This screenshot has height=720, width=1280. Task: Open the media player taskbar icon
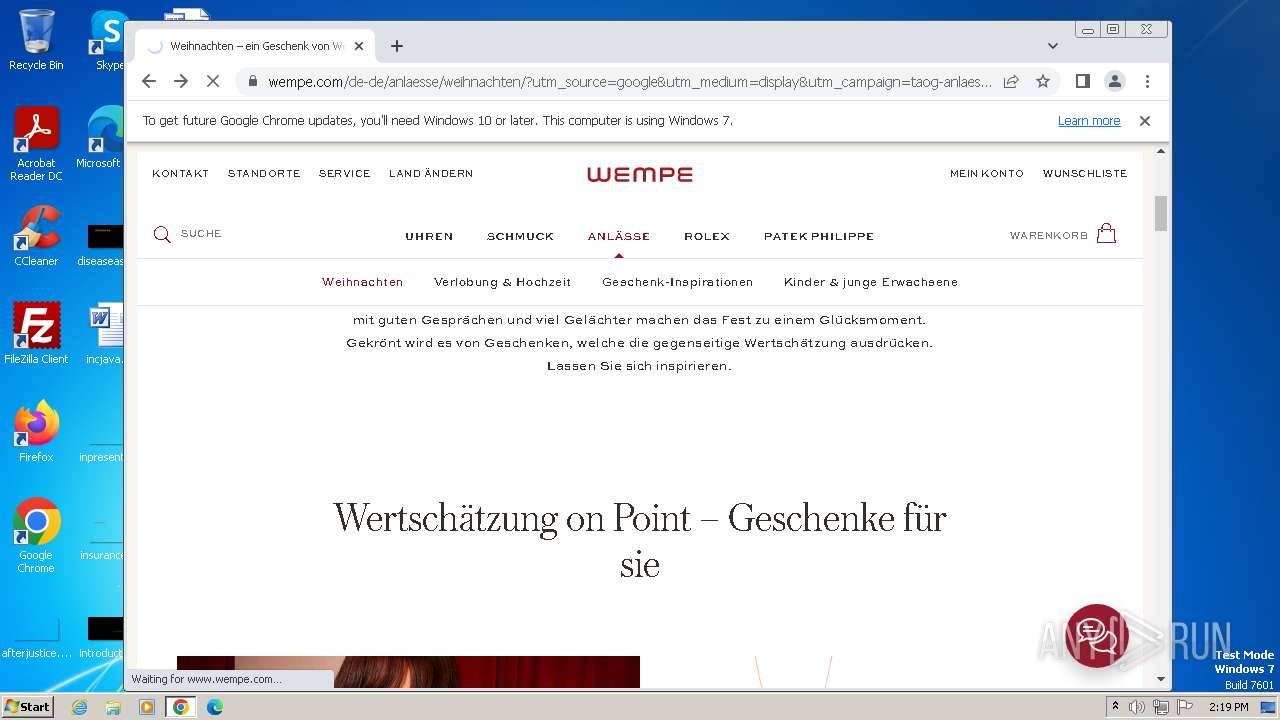tap(147, 707)
